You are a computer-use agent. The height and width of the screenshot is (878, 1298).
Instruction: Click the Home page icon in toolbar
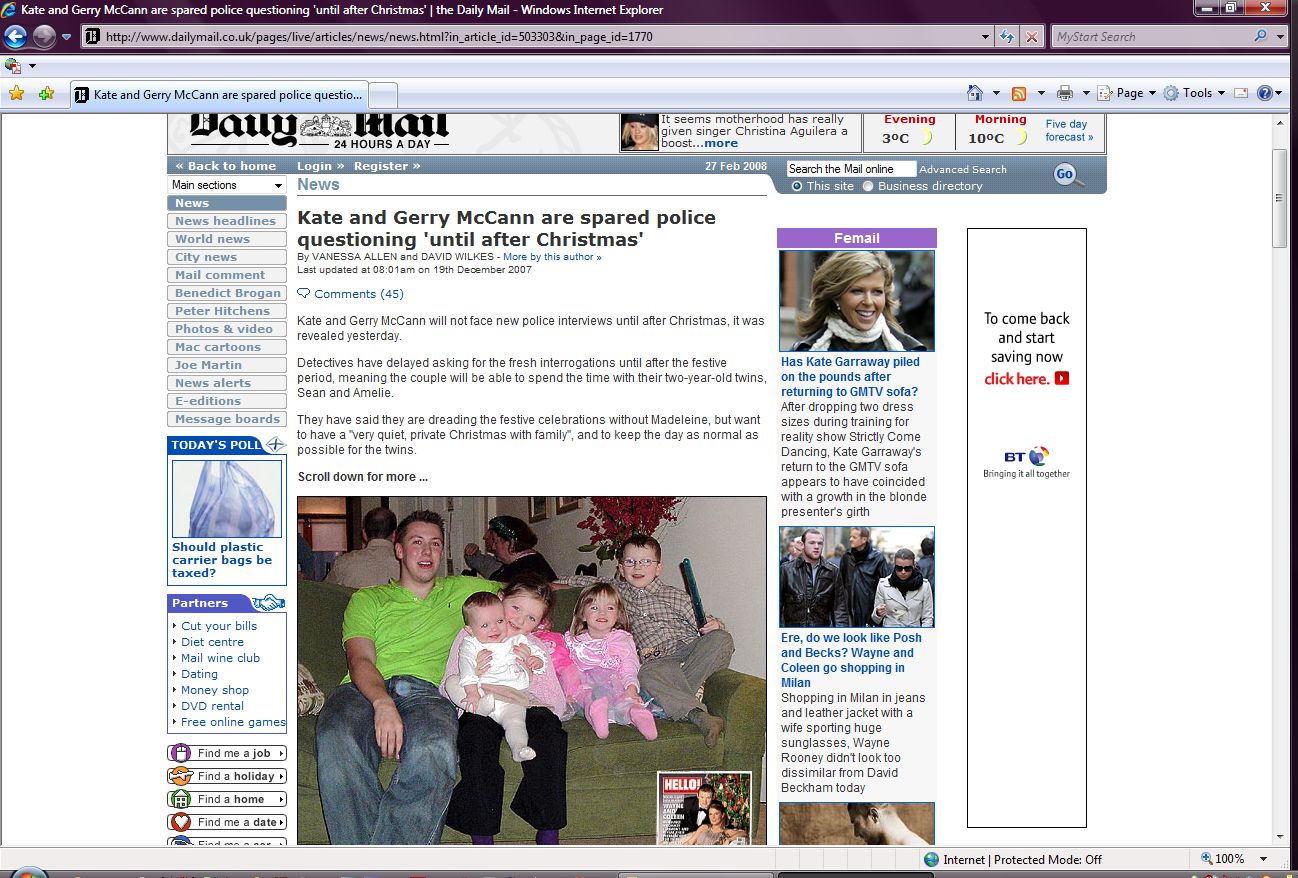click(x=975, y=93)
